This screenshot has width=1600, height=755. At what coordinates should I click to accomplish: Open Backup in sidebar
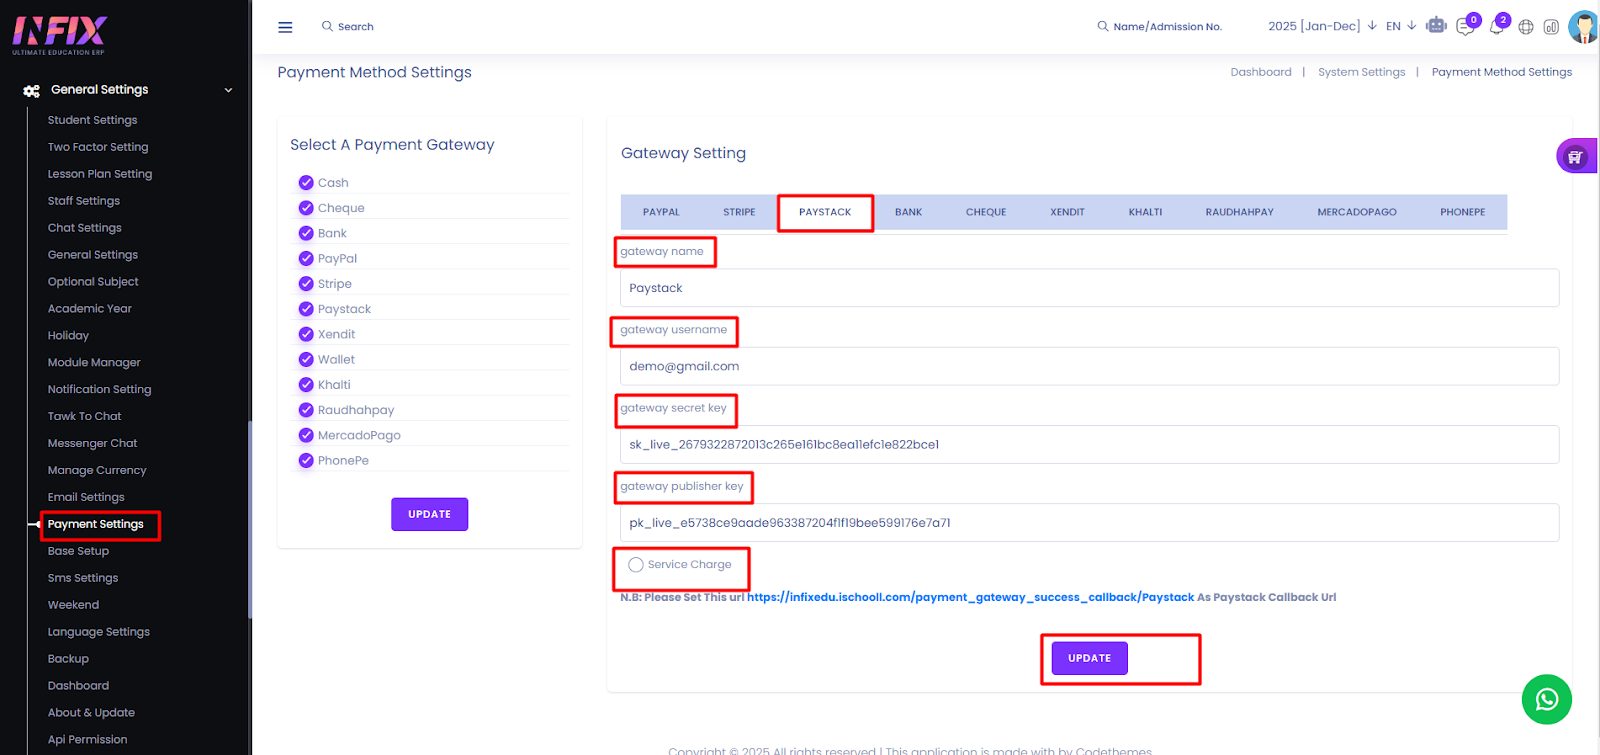68,659
